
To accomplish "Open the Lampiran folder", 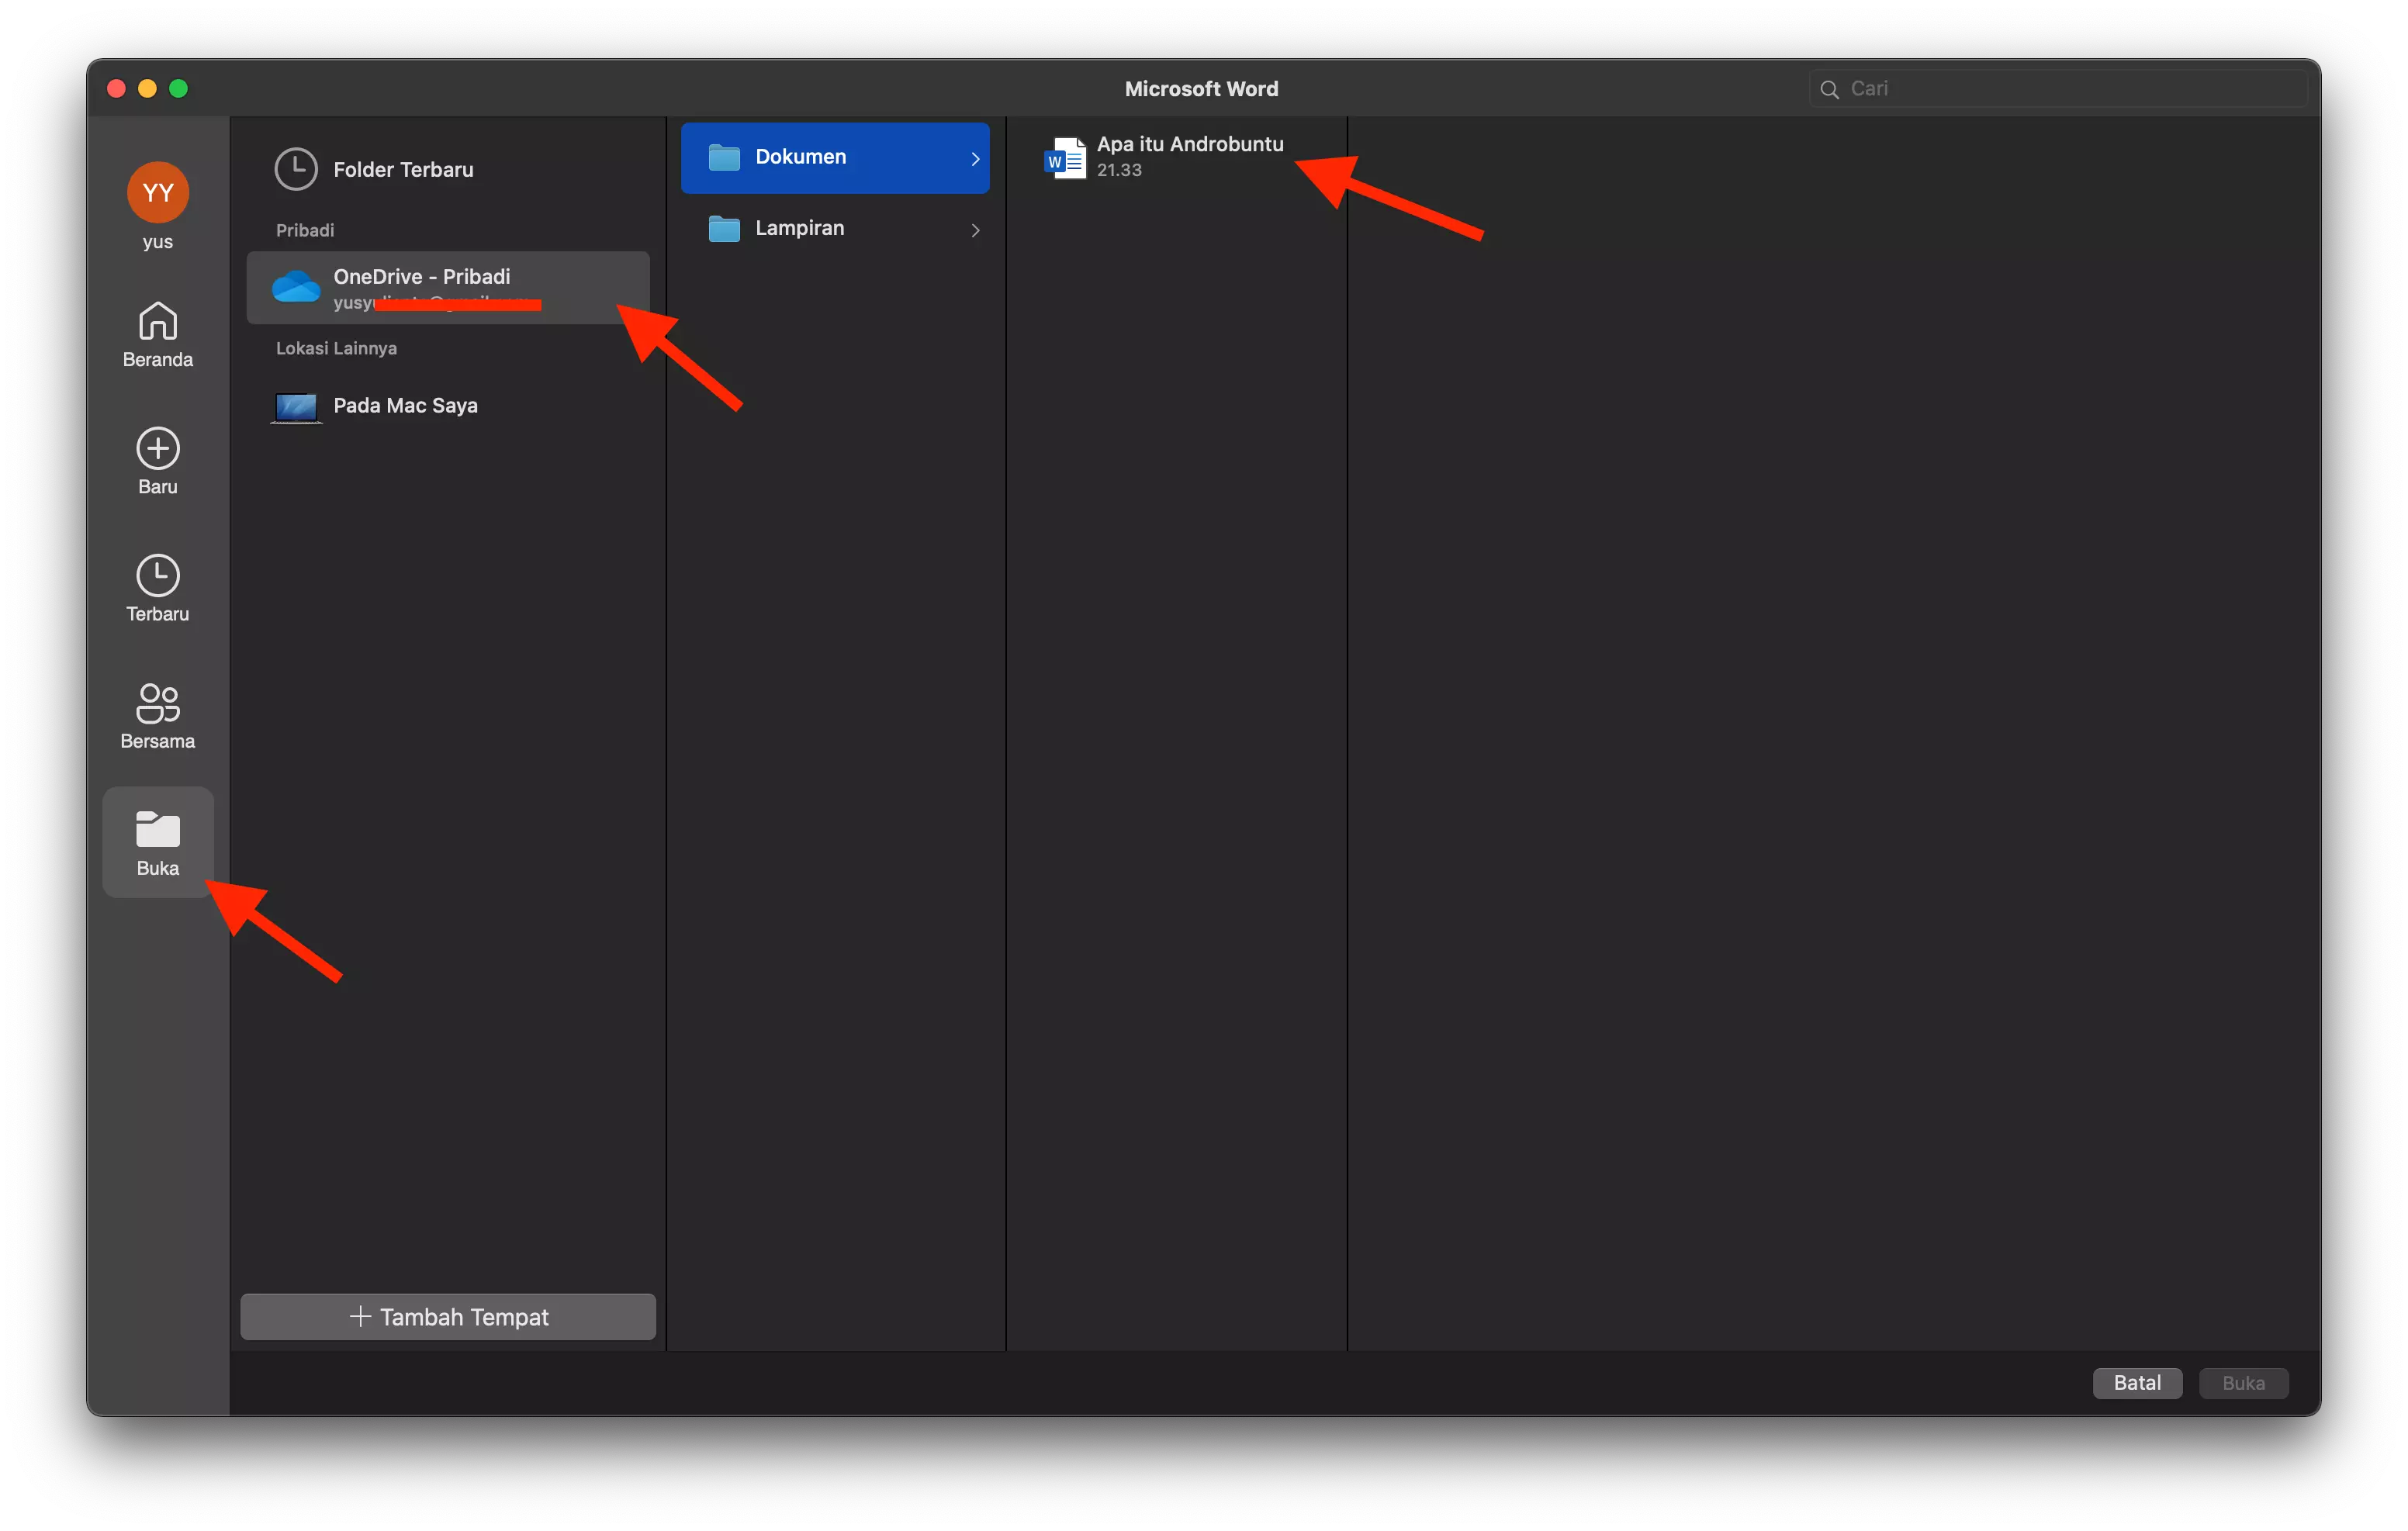I will click(835, 229).
